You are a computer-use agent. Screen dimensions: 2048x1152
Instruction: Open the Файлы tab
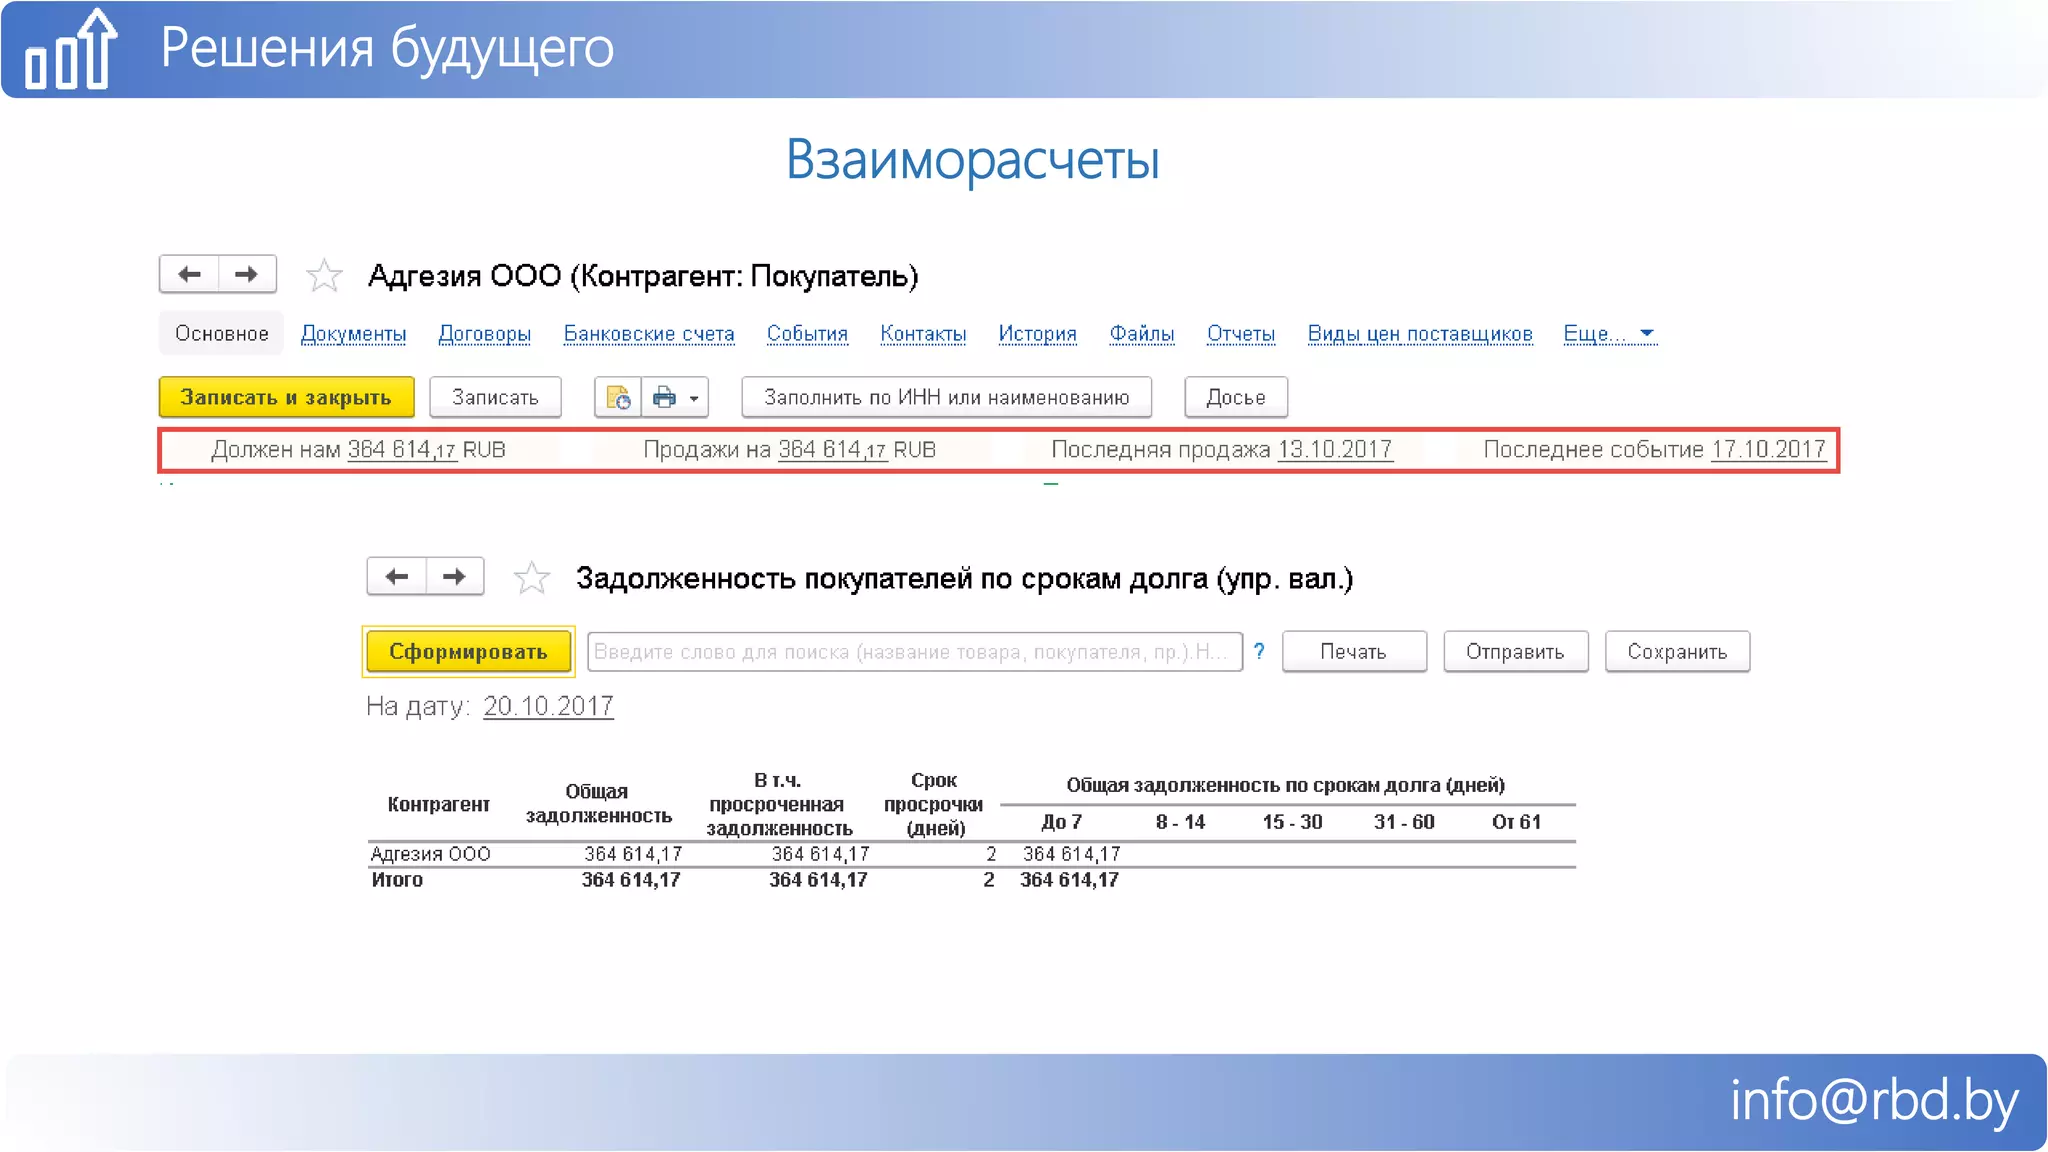1141,334
